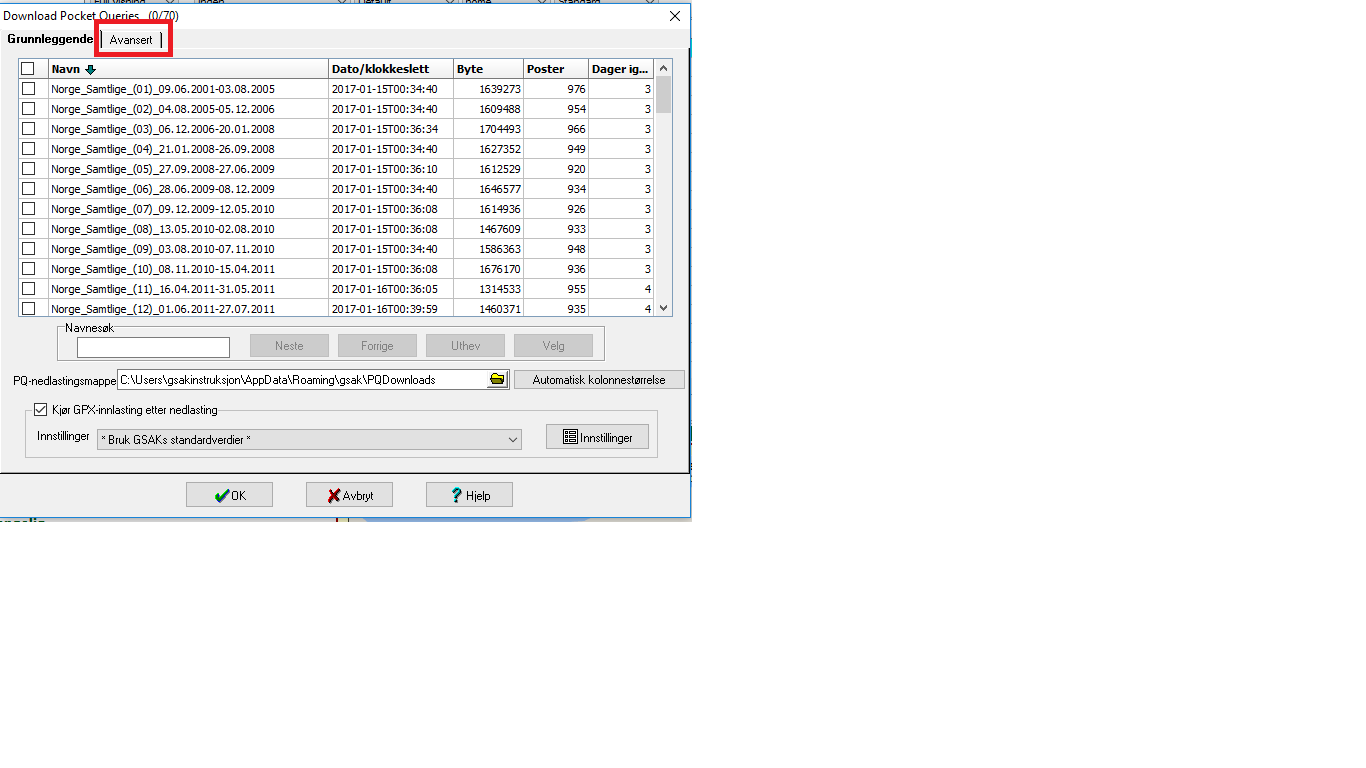Click the Forrige button

[377, 346]
